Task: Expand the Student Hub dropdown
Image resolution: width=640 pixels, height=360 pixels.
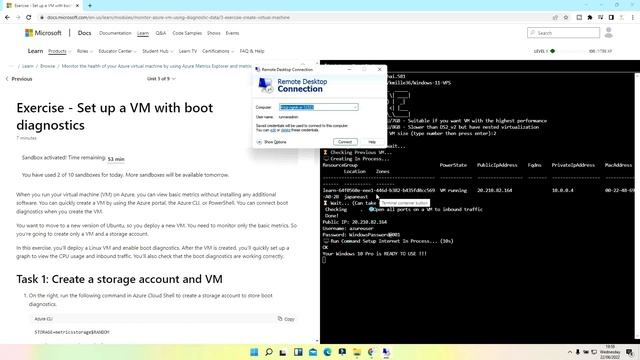Action: (158, 51)
